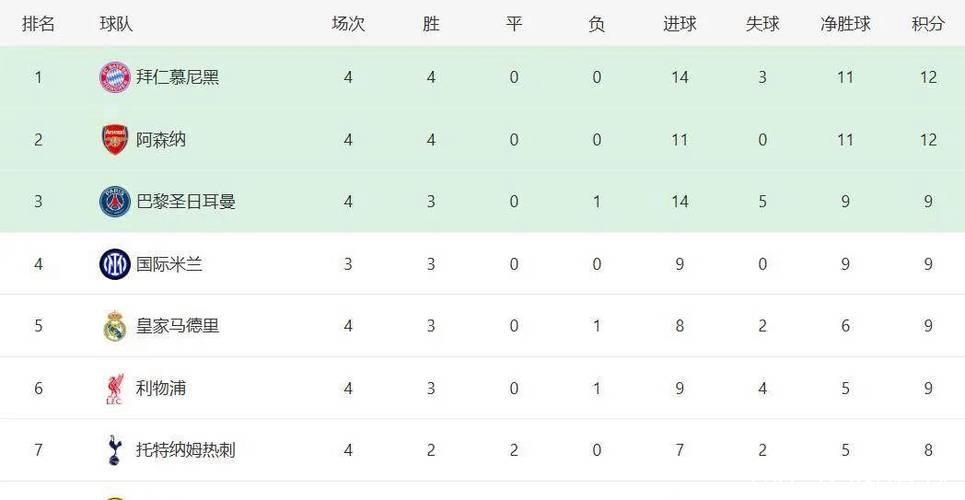Open the 拜仁慕尼黑 team link
Viewport: 965px width, 500px height.
point(177,77)
